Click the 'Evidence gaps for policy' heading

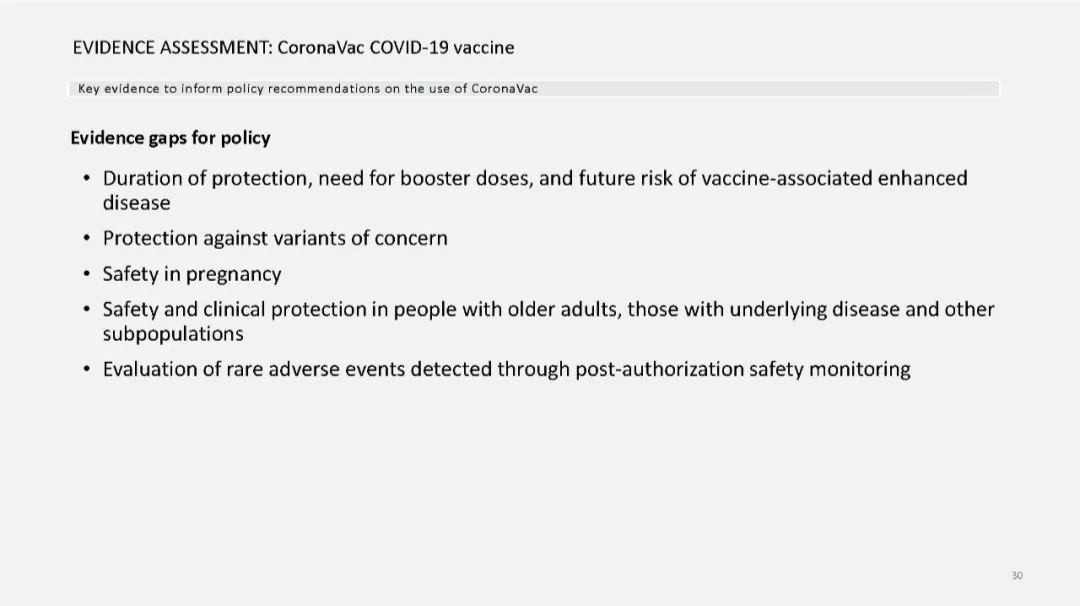click(x=170, y=138)
